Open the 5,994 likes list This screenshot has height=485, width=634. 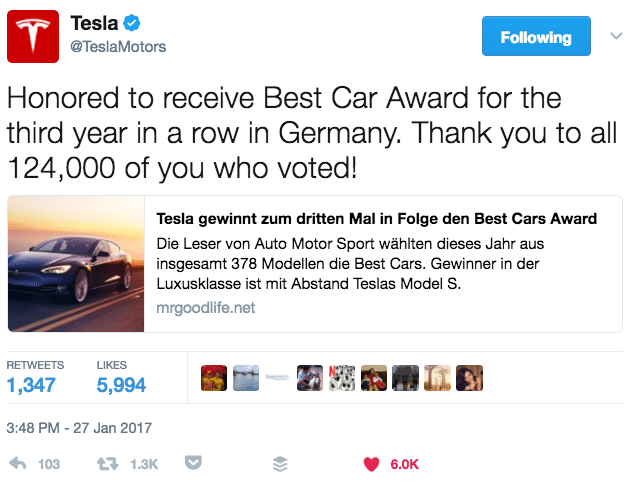pos(121,384)
